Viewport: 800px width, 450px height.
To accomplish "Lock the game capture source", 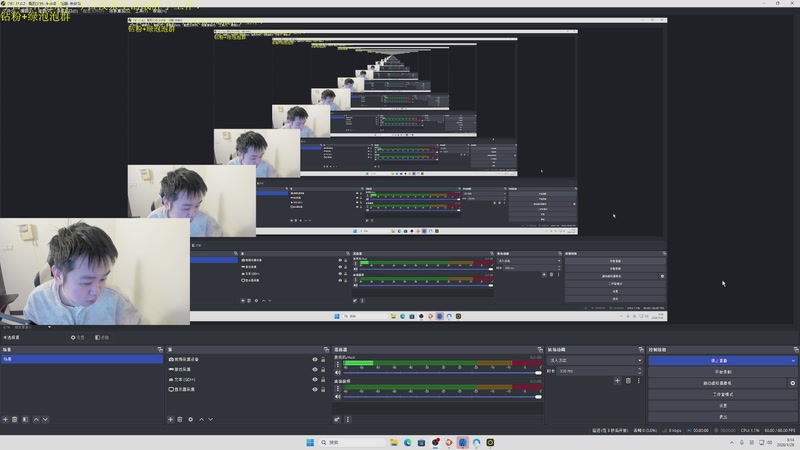I will (x=323, y=369).
